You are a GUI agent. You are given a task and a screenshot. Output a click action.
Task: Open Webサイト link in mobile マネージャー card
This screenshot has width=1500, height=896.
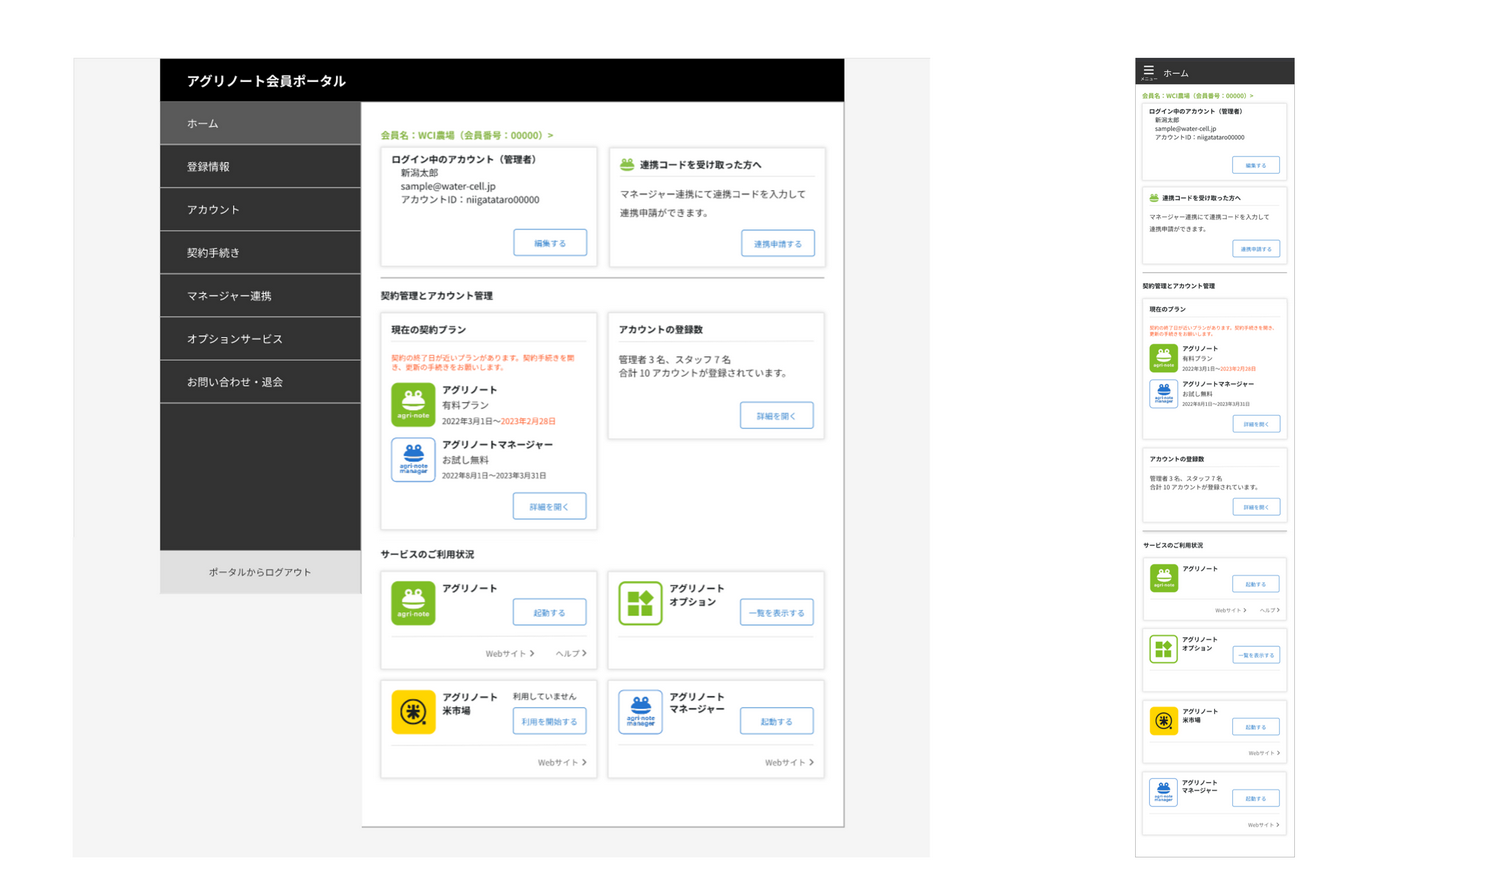[1264, 825]
